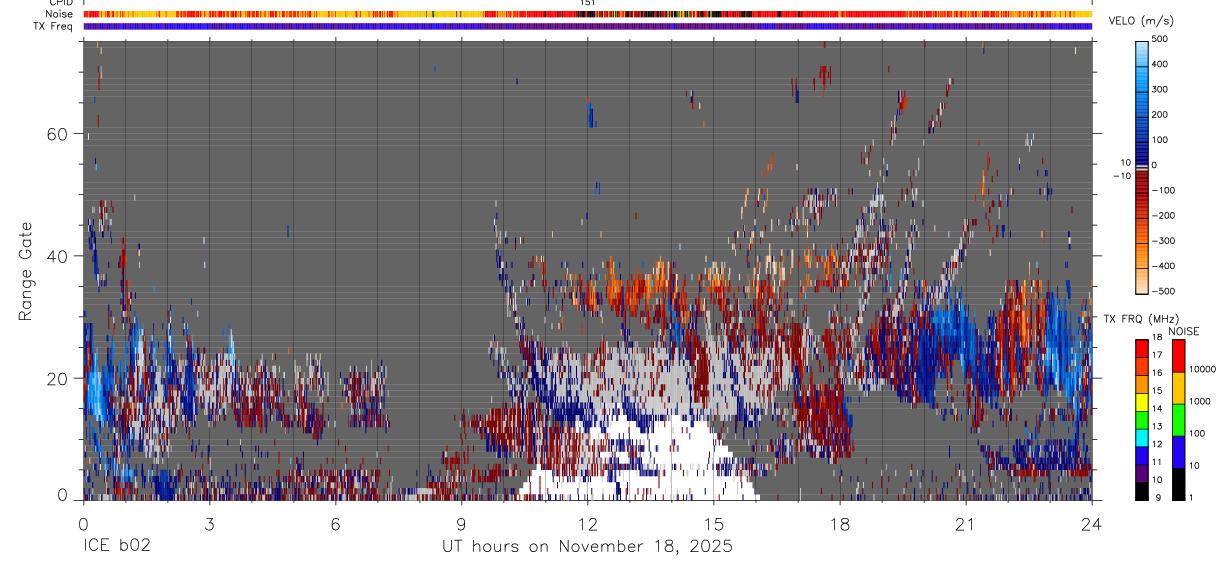Image resolution: width=1228 pixels, height=567 pixels.
Task: Select the 300 label on velocity scale
Action: pyautogui.click(x=1160, y=89)
